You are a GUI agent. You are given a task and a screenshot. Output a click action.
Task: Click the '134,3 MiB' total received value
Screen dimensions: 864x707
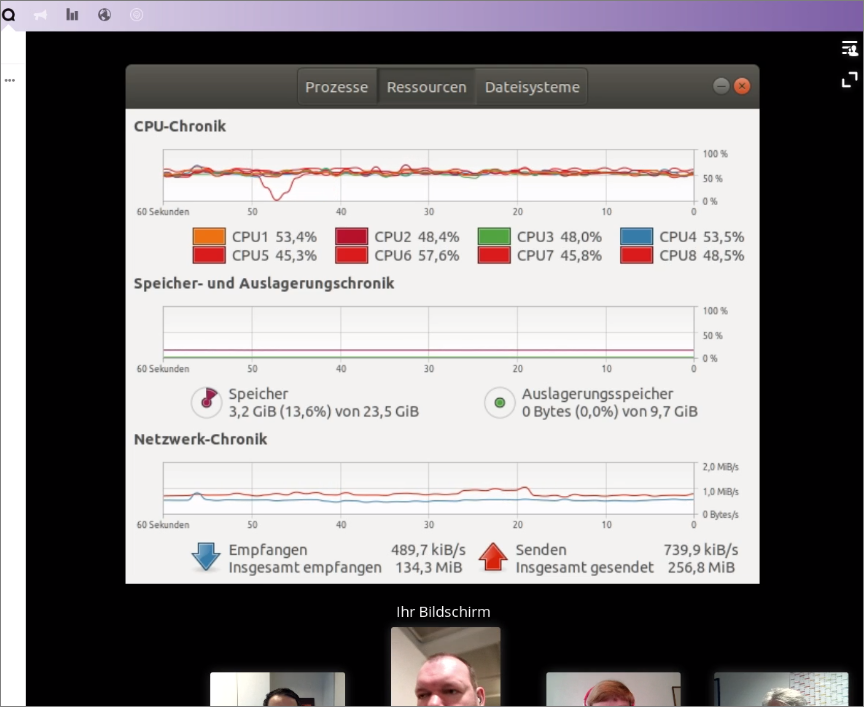[429, 568]
